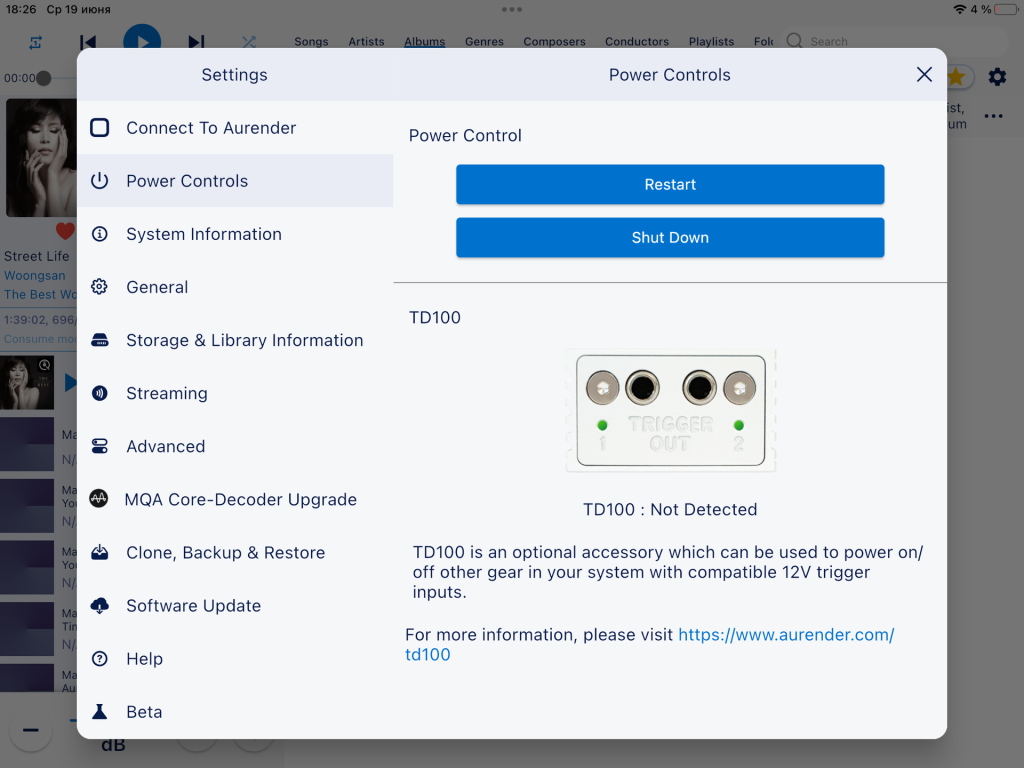Viewport: 1024px width, 768px height.
Task: Open the Beta settings
Action: 235,712
